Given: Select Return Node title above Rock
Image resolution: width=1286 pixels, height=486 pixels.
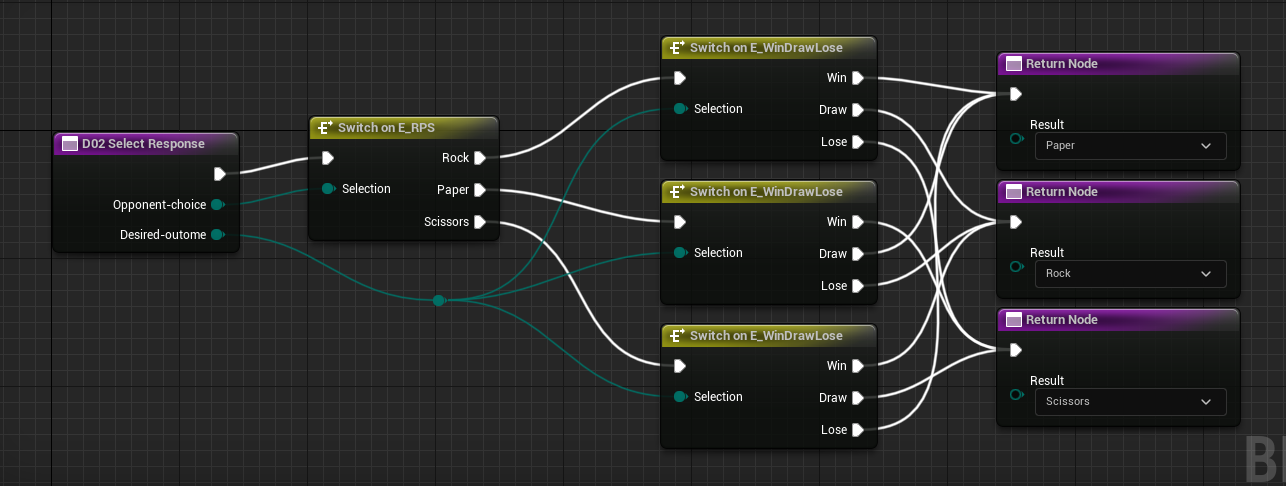Looking at the screenshot, I should click(1062, 192).
